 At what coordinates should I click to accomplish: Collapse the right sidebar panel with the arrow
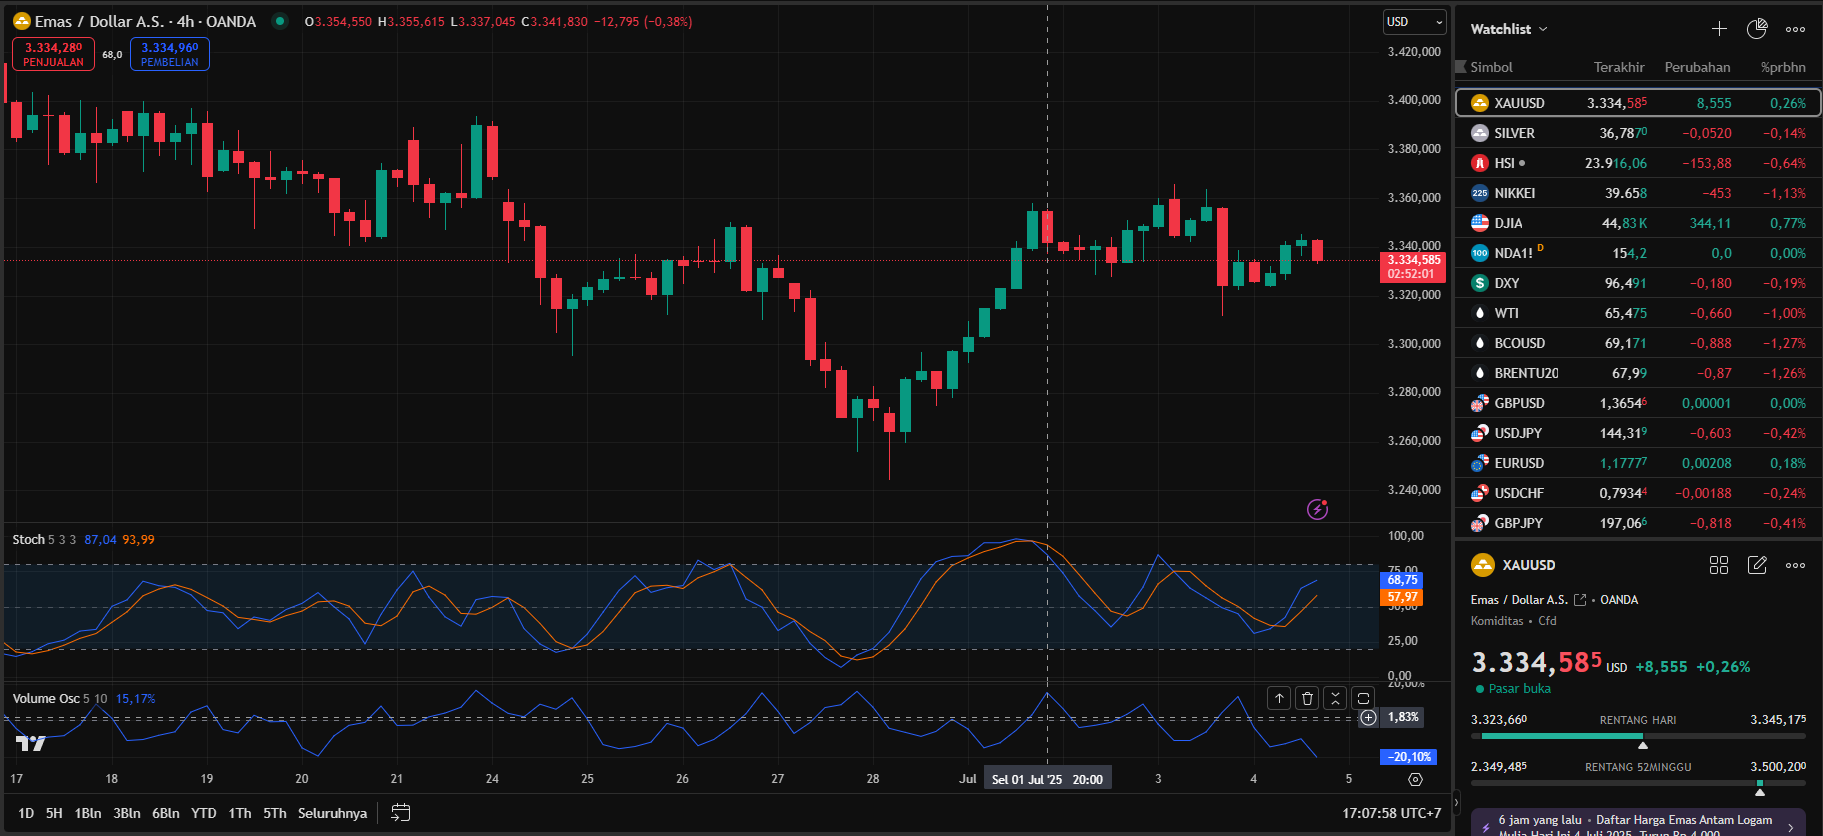click(1456, 802)
